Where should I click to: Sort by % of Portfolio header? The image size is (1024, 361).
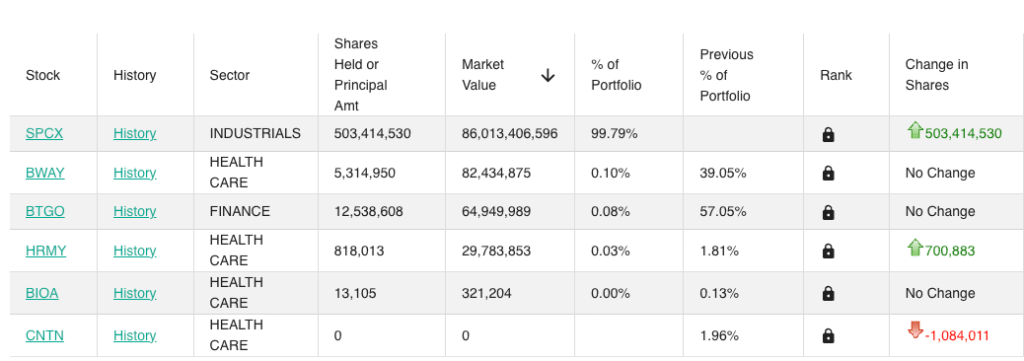tap(616, 75)
